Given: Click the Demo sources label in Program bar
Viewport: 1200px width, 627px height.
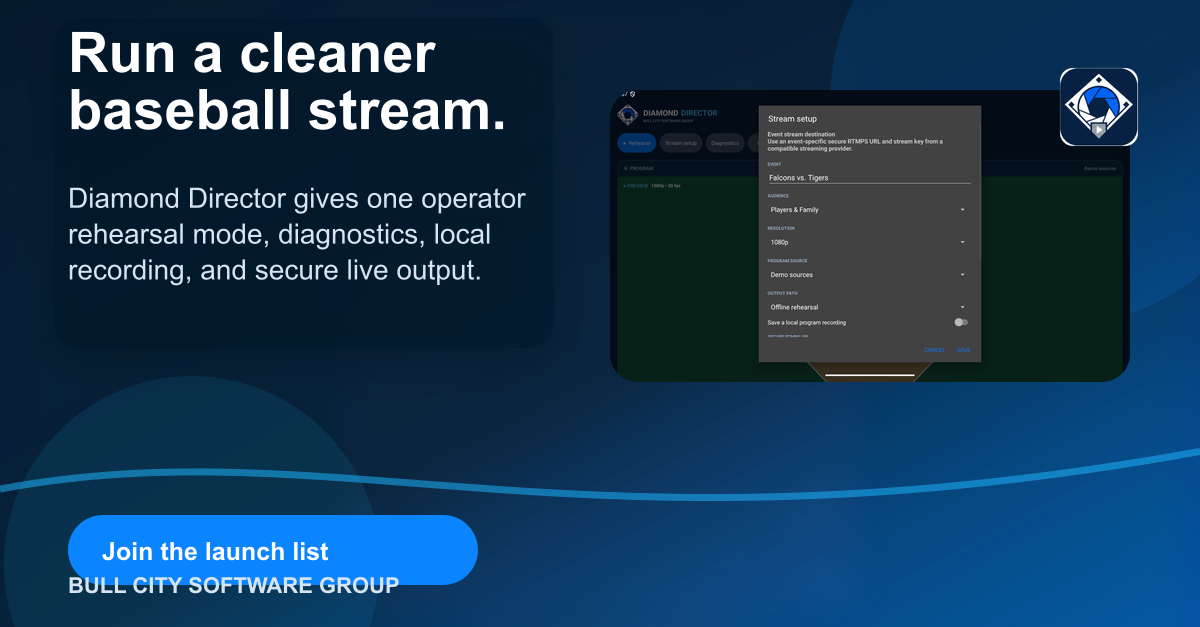Looking at the screenshot, I should pos(1100,168).
